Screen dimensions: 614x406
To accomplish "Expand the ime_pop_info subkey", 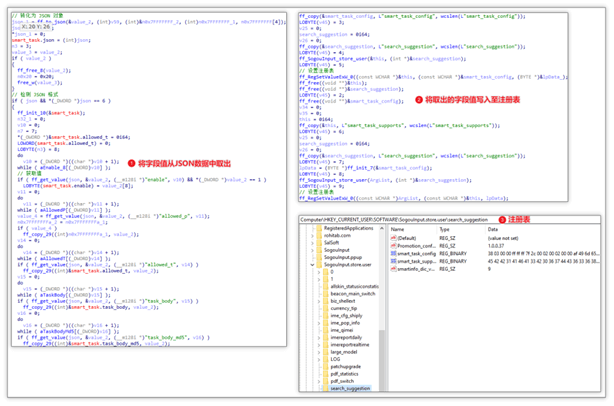I will pos(319,323).
